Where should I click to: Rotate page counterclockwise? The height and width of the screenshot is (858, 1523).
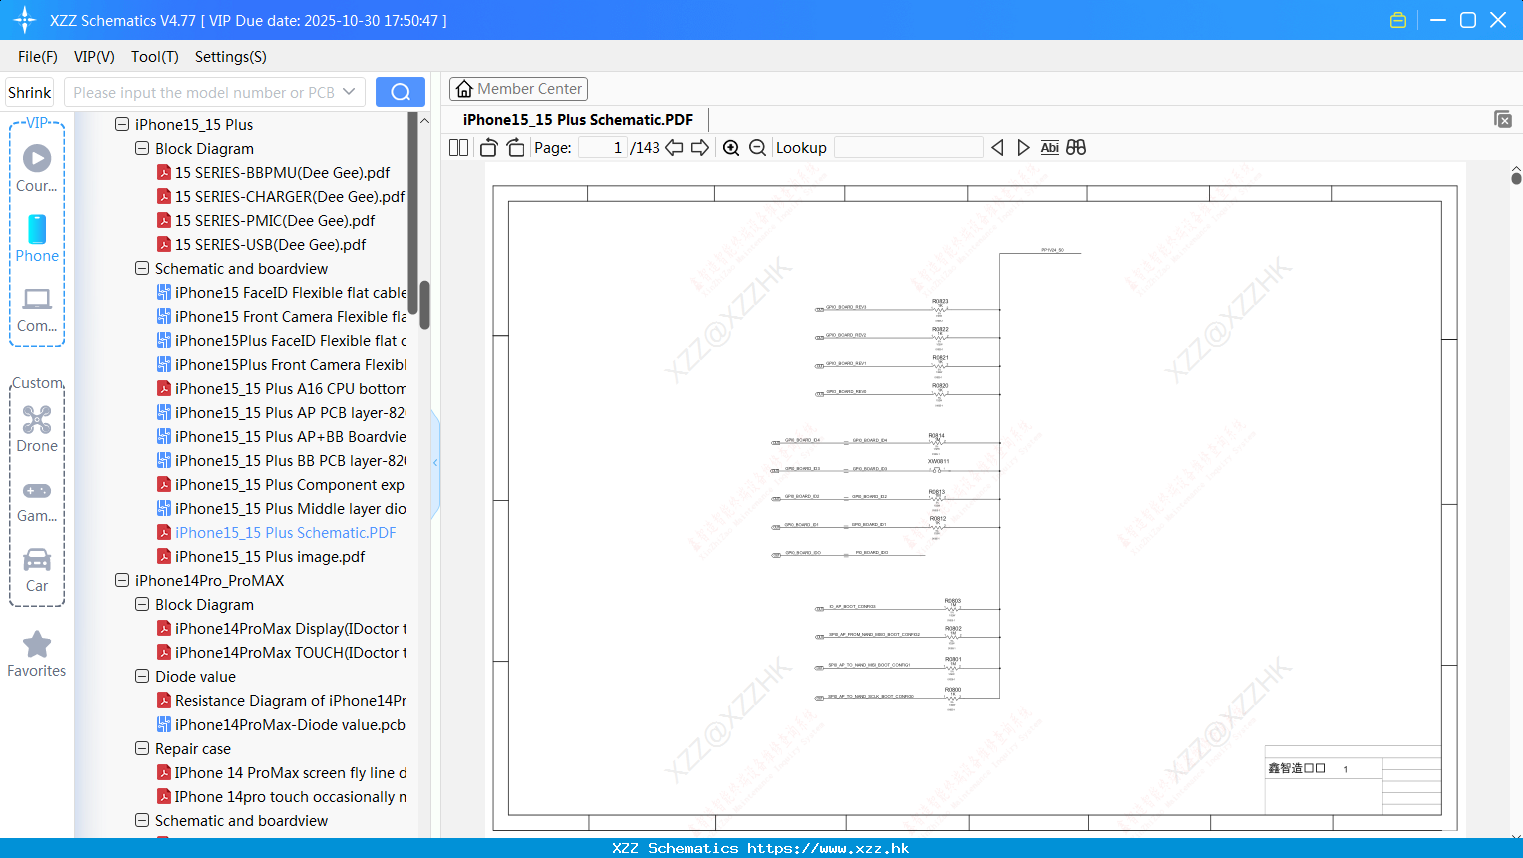pos(488,147)
